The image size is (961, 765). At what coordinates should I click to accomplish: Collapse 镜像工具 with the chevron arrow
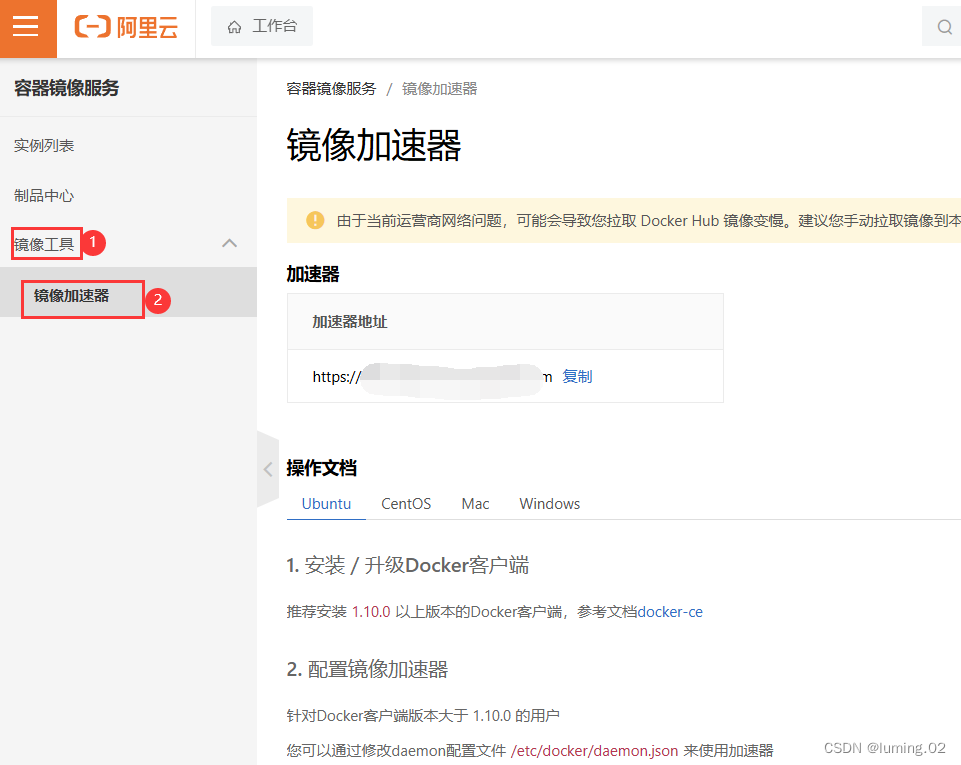pyautogui.click(x=229, y=243)
